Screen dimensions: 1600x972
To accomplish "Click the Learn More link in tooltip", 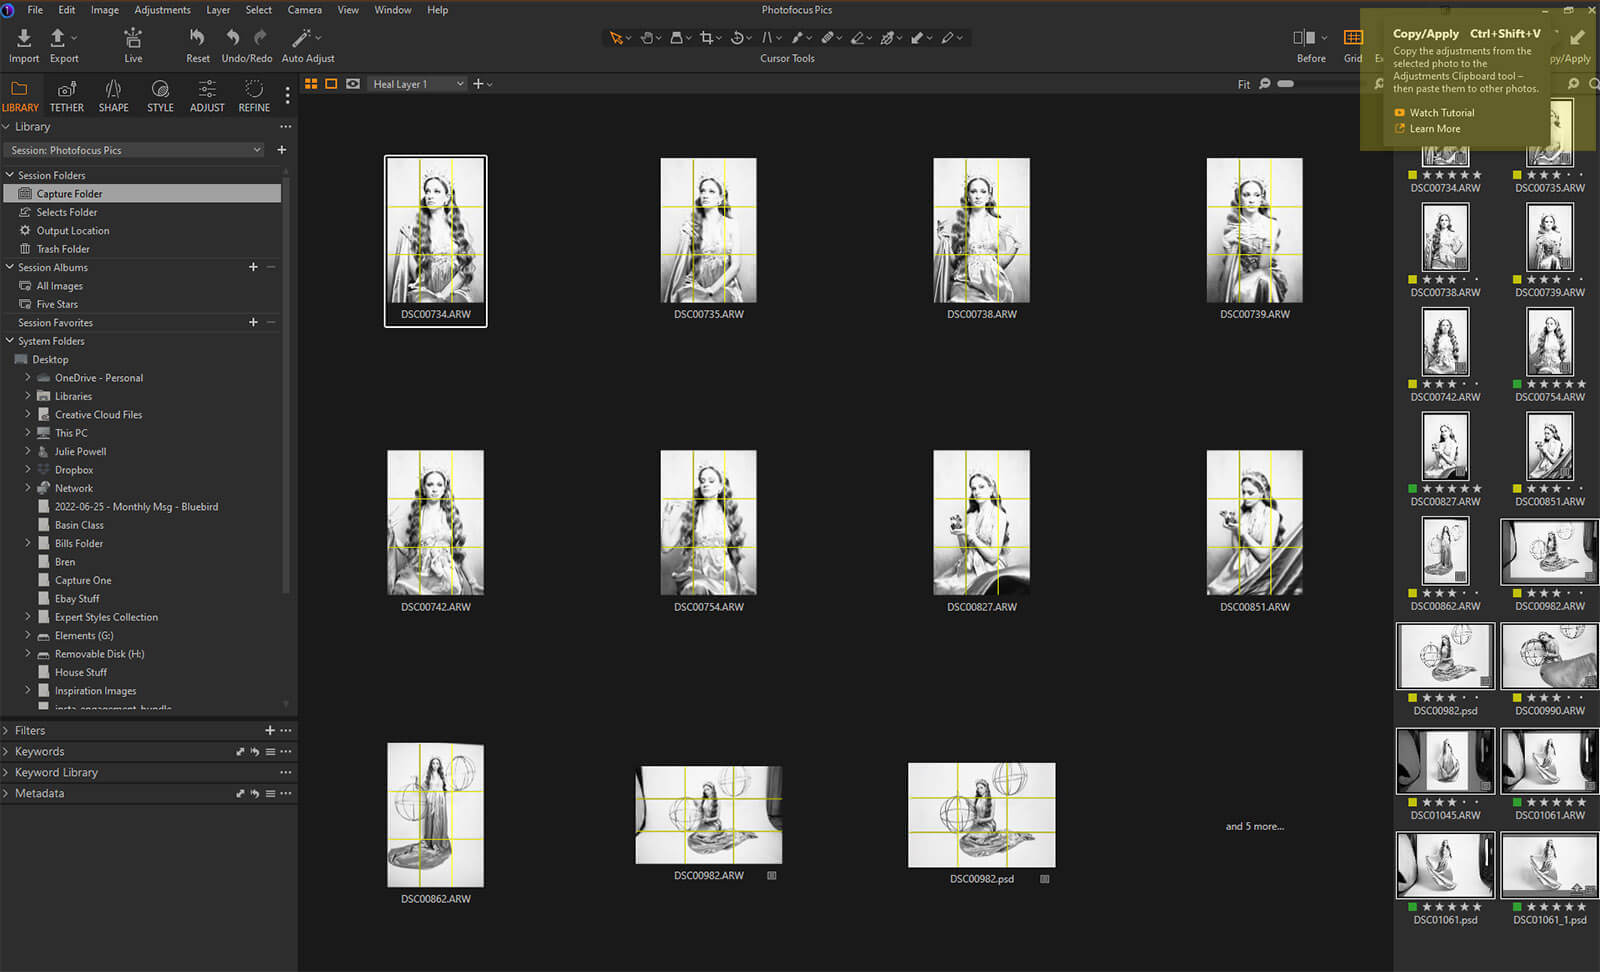I will [x=1434, y=129].
